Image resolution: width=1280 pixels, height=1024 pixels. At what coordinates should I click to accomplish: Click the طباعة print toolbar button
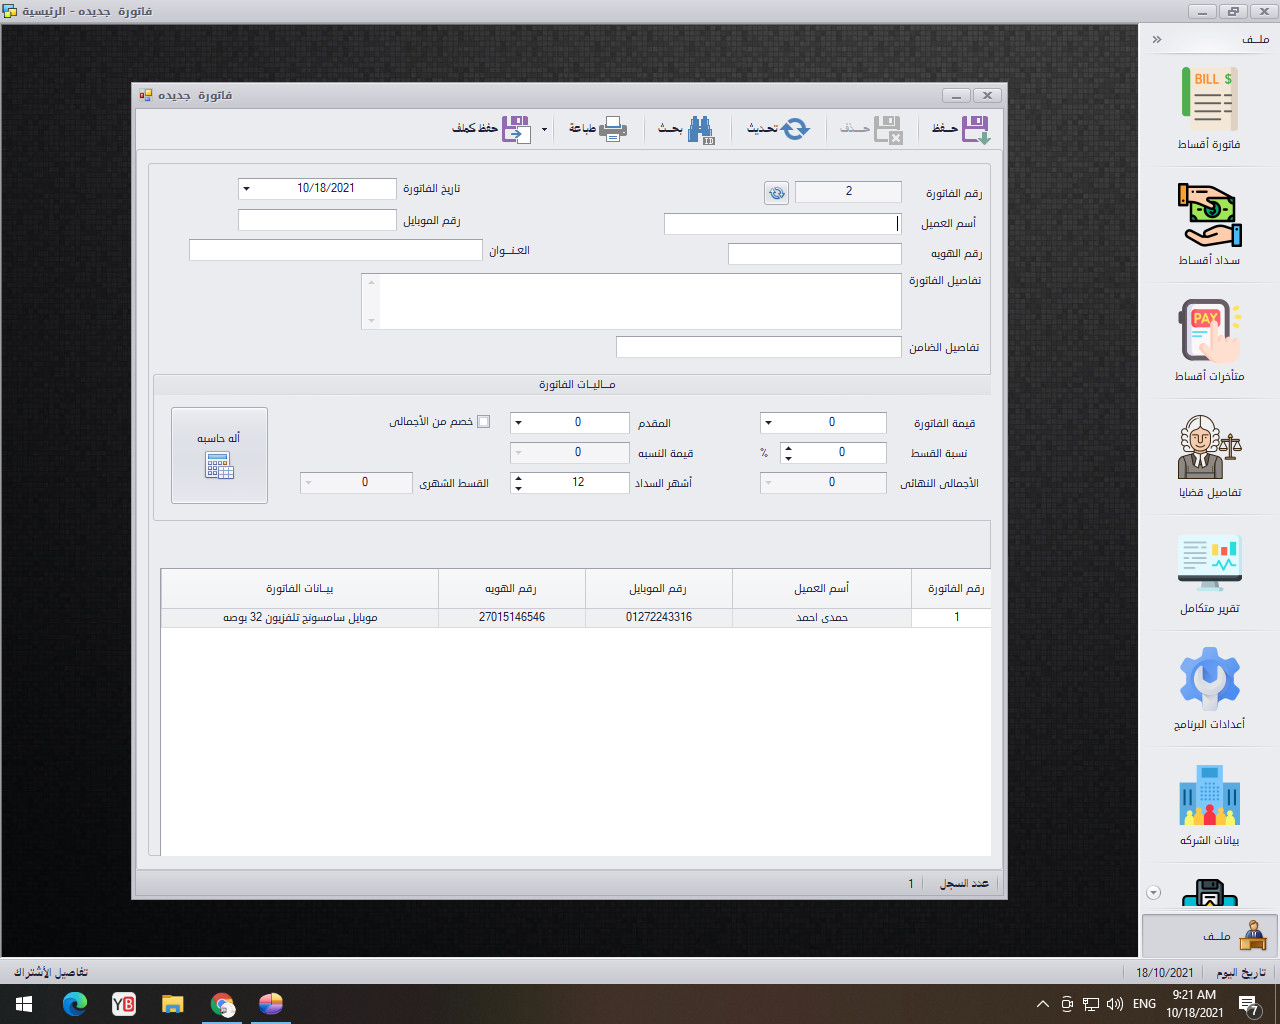(x=598, y=129)
